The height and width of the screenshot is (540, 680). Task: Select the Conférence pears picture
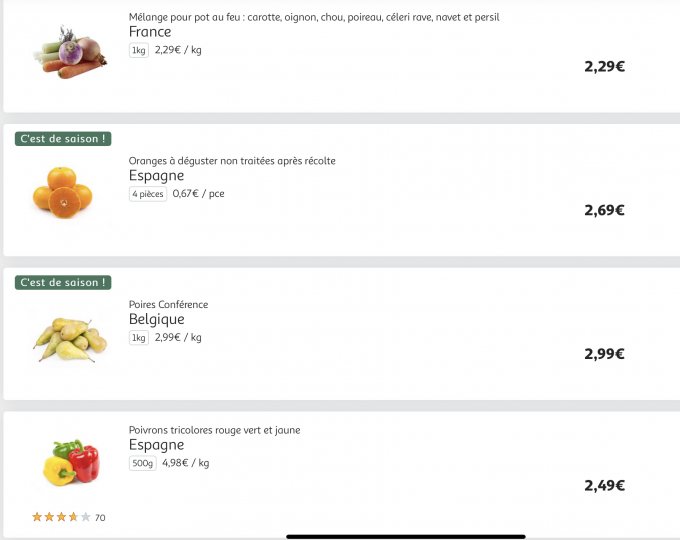tap(69, 339)
